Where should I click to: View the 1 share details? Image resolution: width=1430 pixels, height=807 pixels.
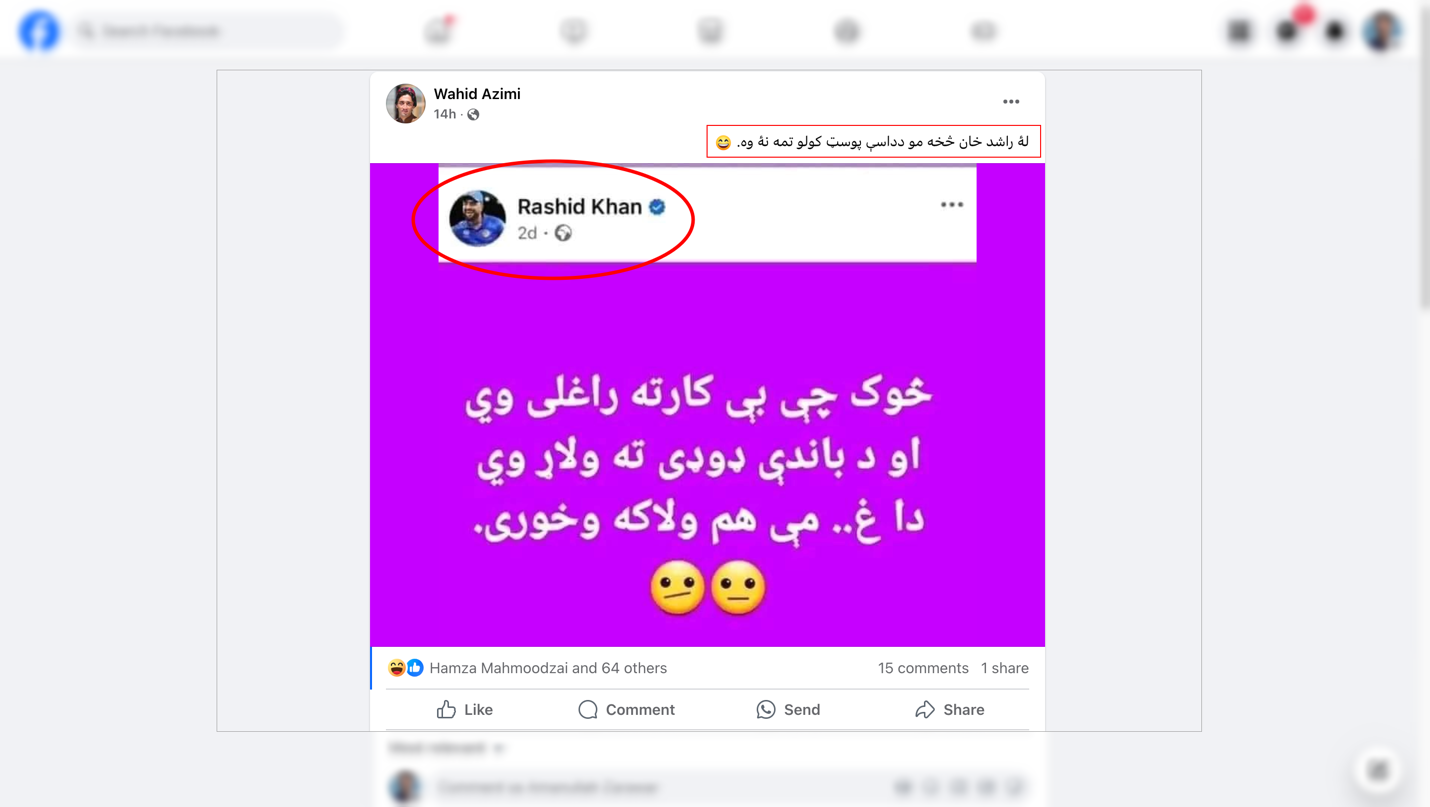click(x=1005, y=668)
